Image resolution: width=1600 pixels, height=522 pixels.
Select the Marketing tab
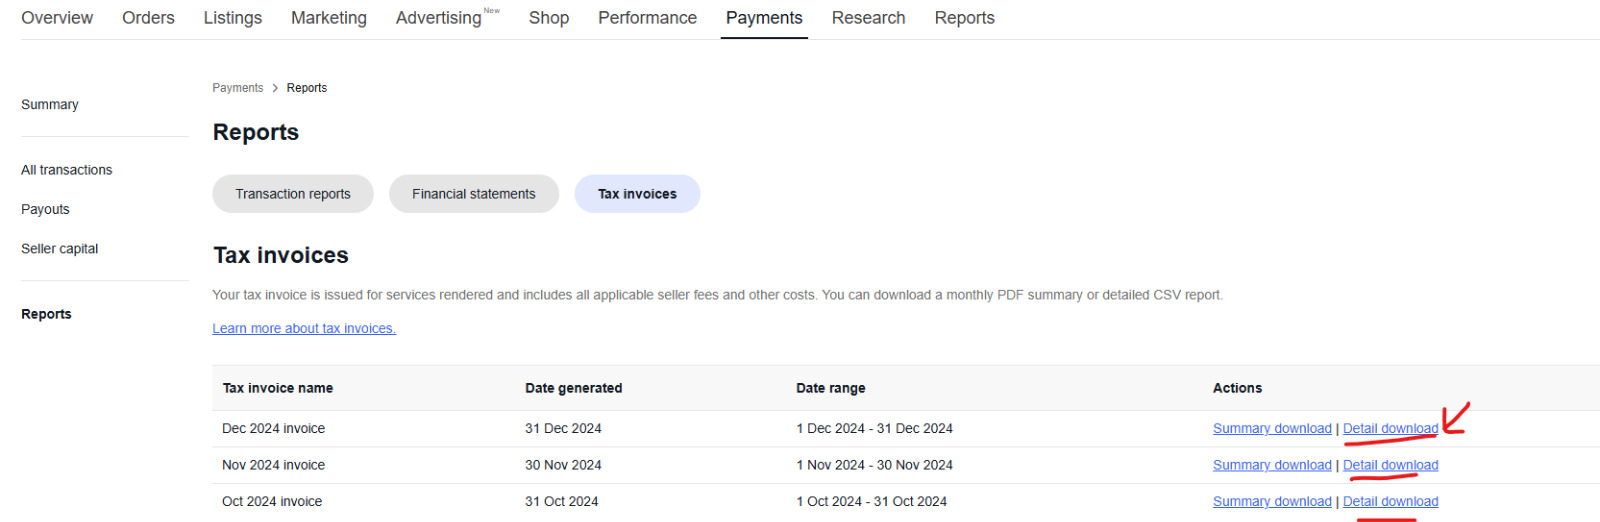point(329,18)
